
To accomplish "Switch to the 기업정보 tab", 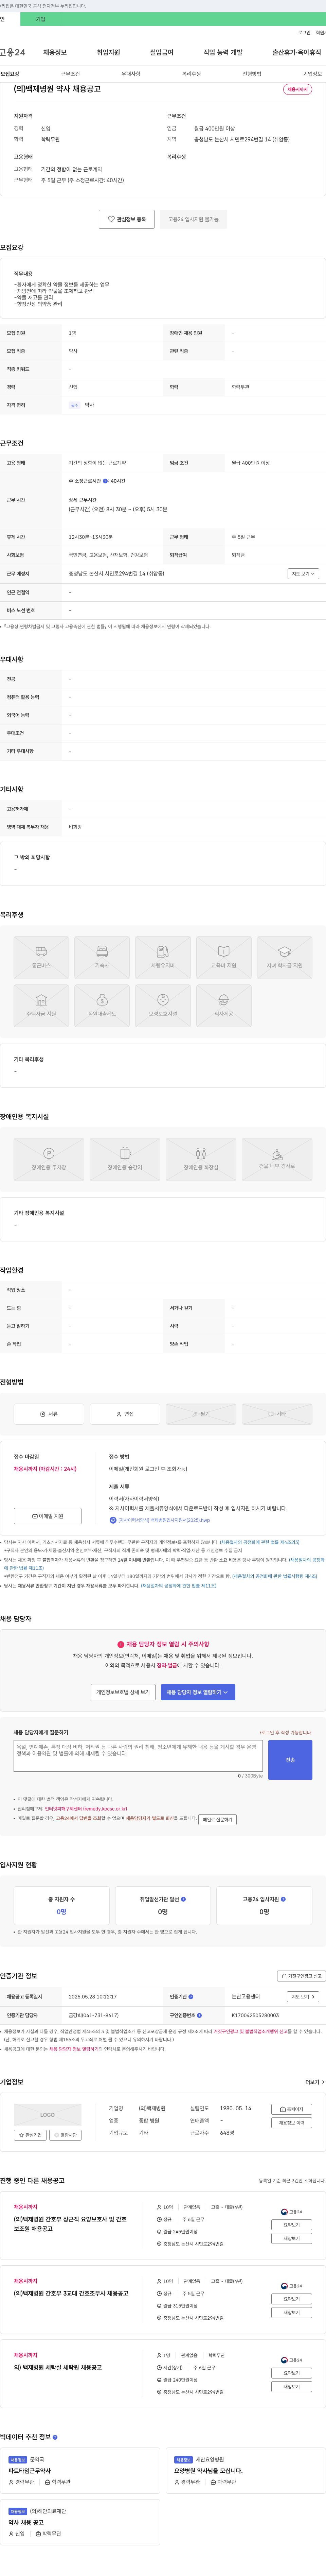I will [313, 74].
